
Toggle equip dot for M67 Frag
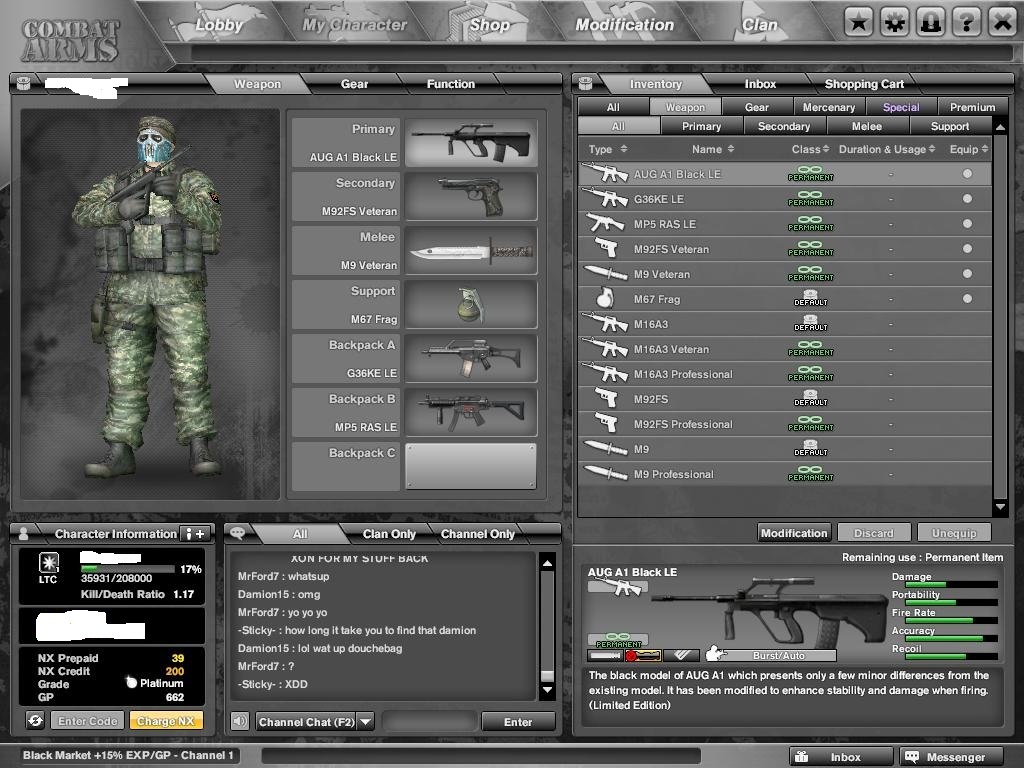(x=967, y=298)
